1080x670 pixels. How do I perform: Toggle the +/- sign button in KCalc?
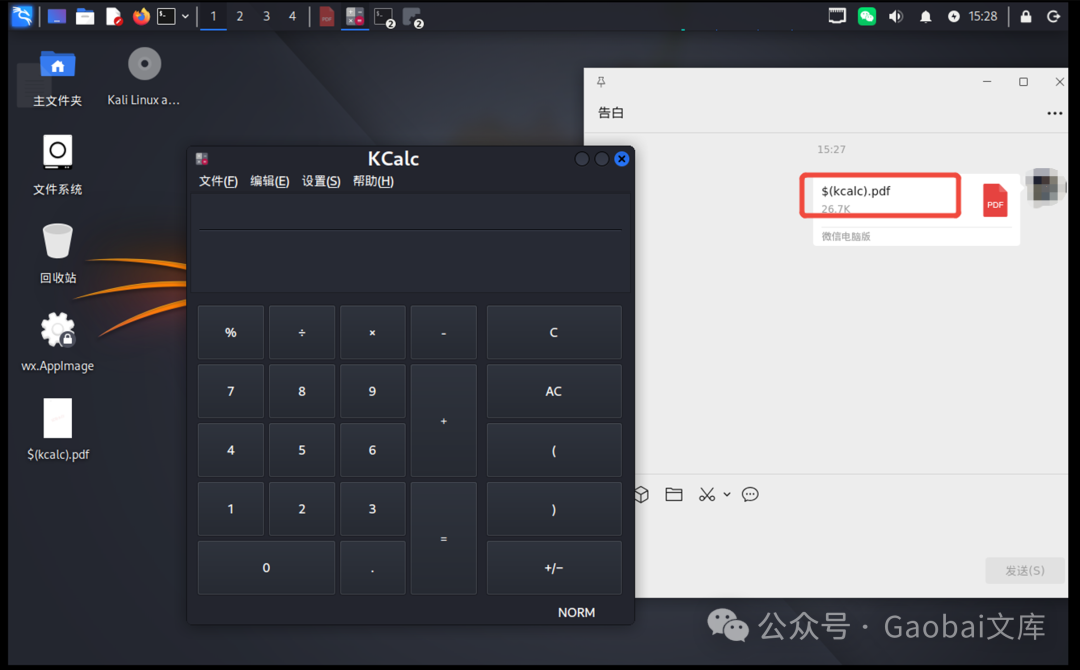click(553, 567)
